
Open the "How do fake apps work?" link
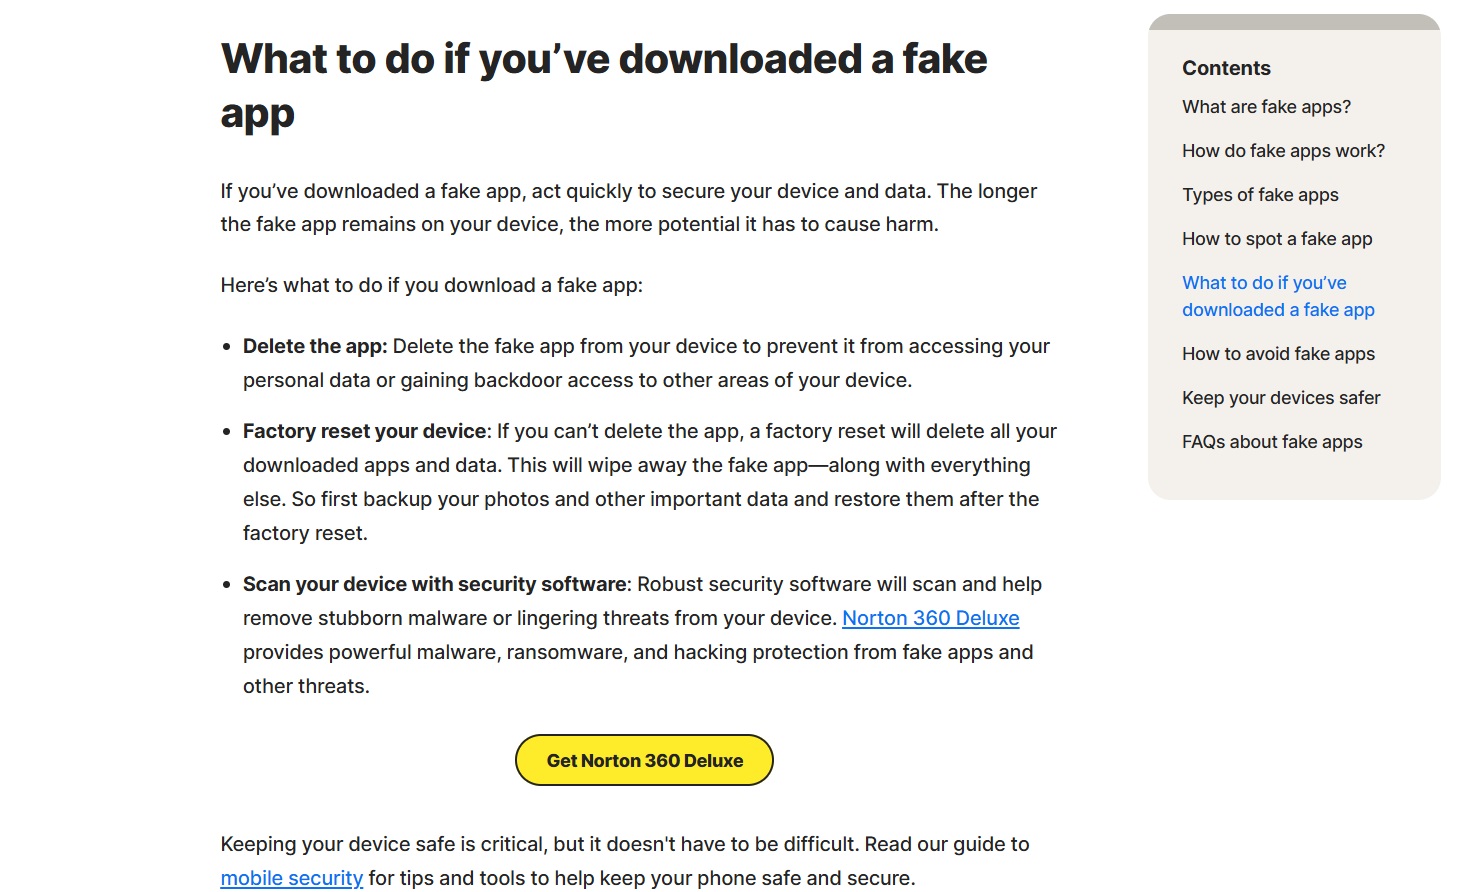tap(1283, 150)
